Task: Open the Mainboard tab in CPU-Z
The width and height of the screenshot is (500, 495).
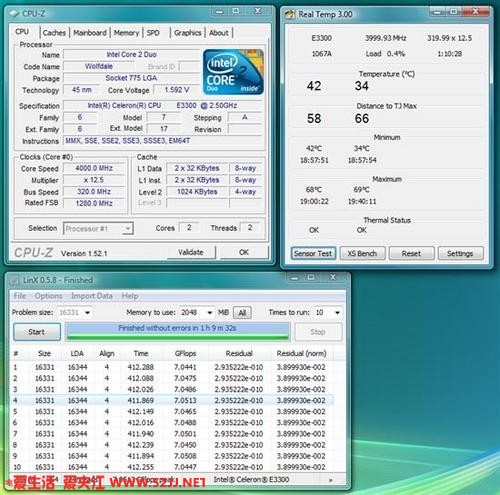Action: click(x=90, y=33)
